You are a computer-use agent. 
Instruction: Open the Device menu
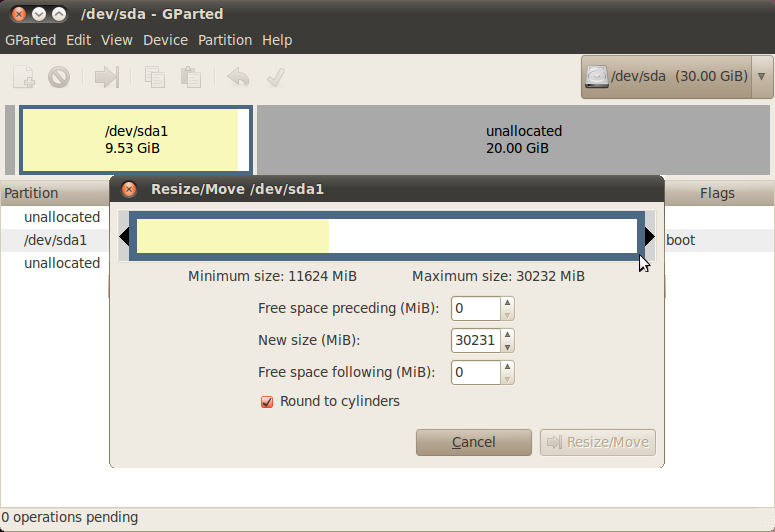click(166, 40)
